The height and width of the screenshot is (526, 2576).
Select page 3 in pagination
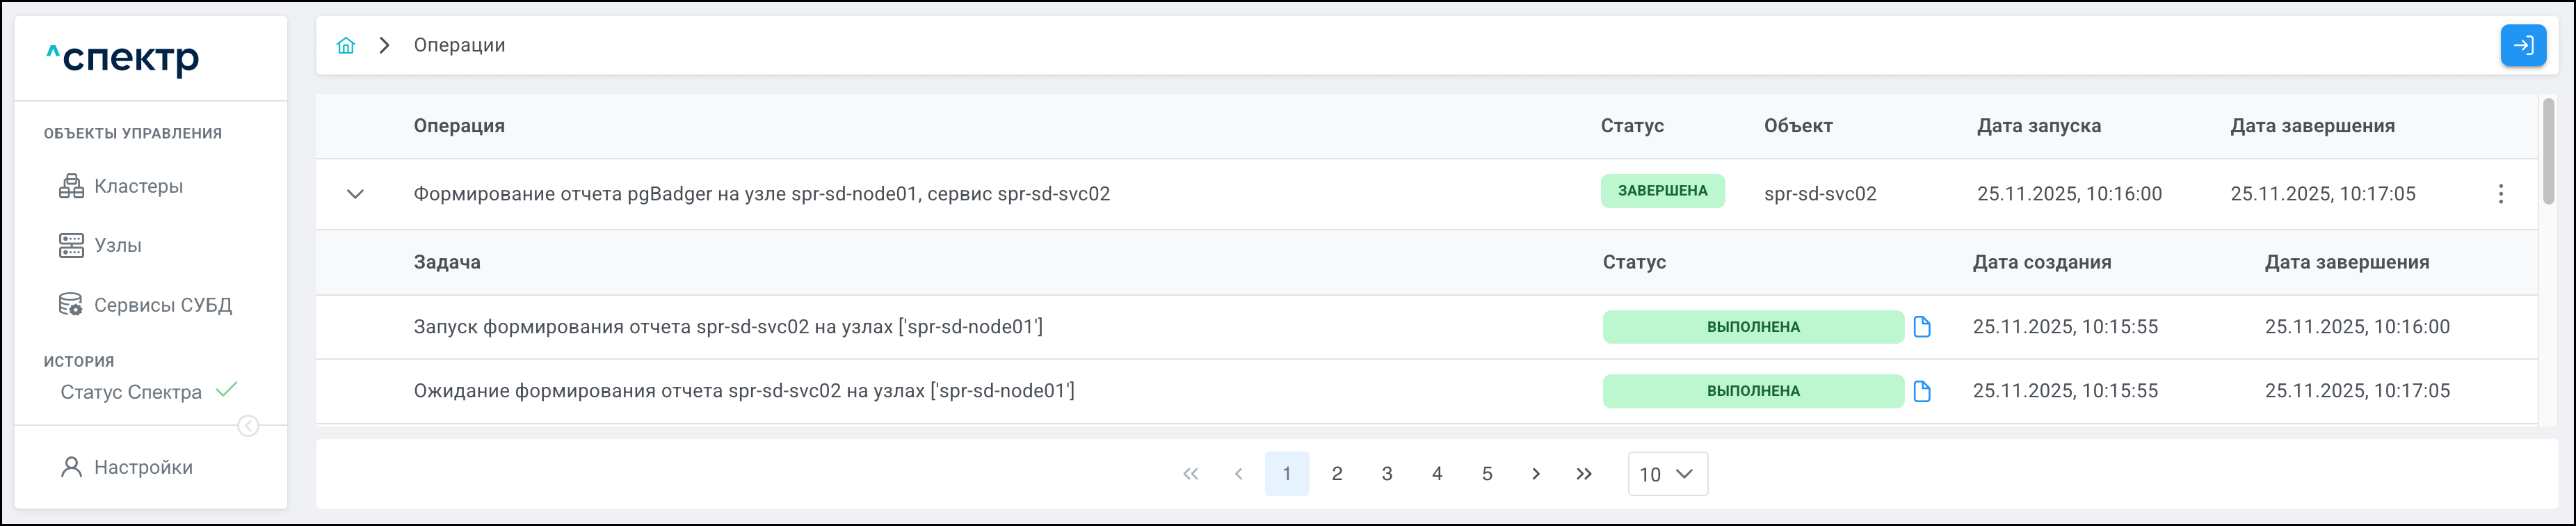(x=1387, y=474)
